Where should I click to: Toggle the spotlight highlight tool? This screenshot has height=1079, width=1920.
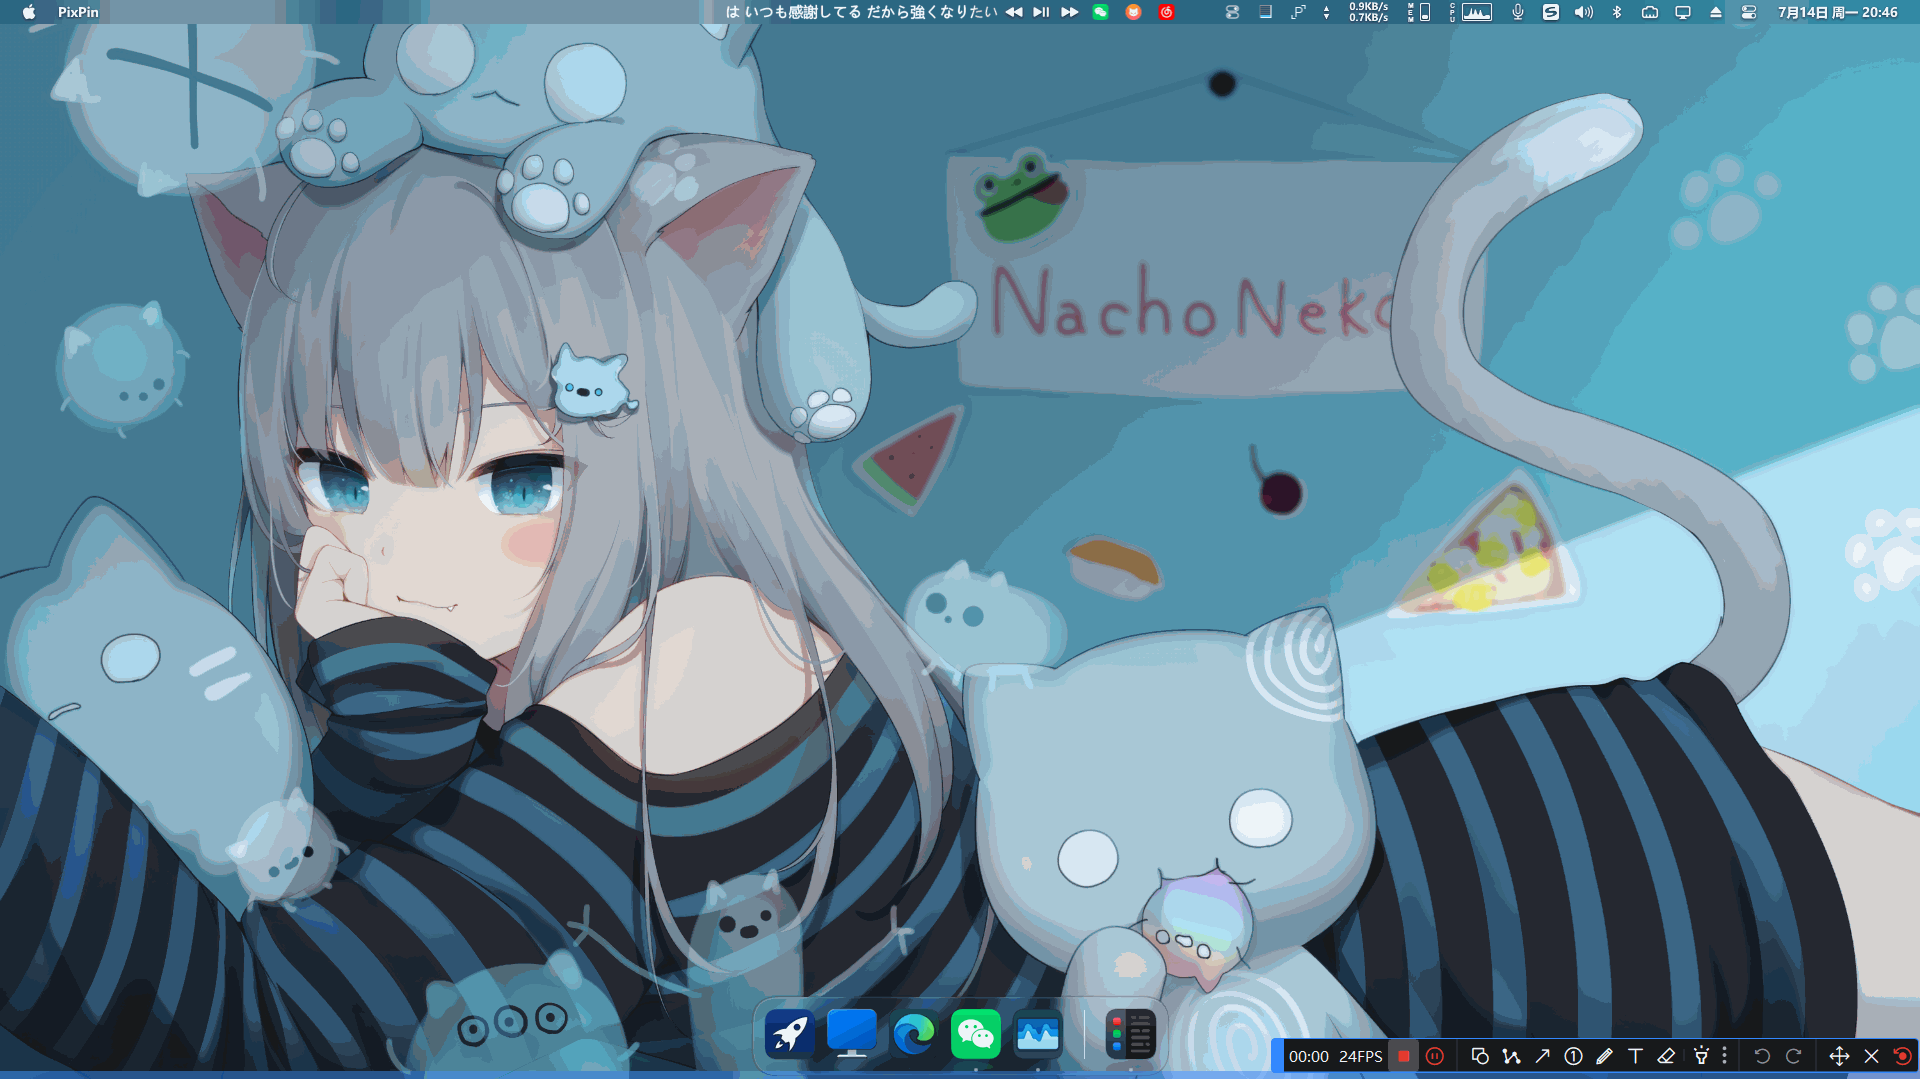coord(1700,1056)
